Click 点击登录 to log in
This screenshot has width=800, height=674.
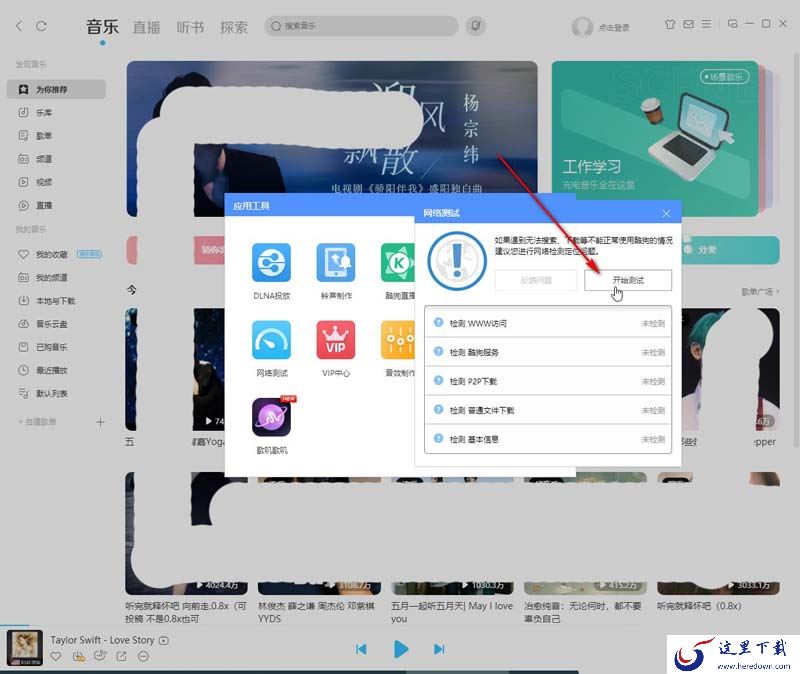coord(614,28)
